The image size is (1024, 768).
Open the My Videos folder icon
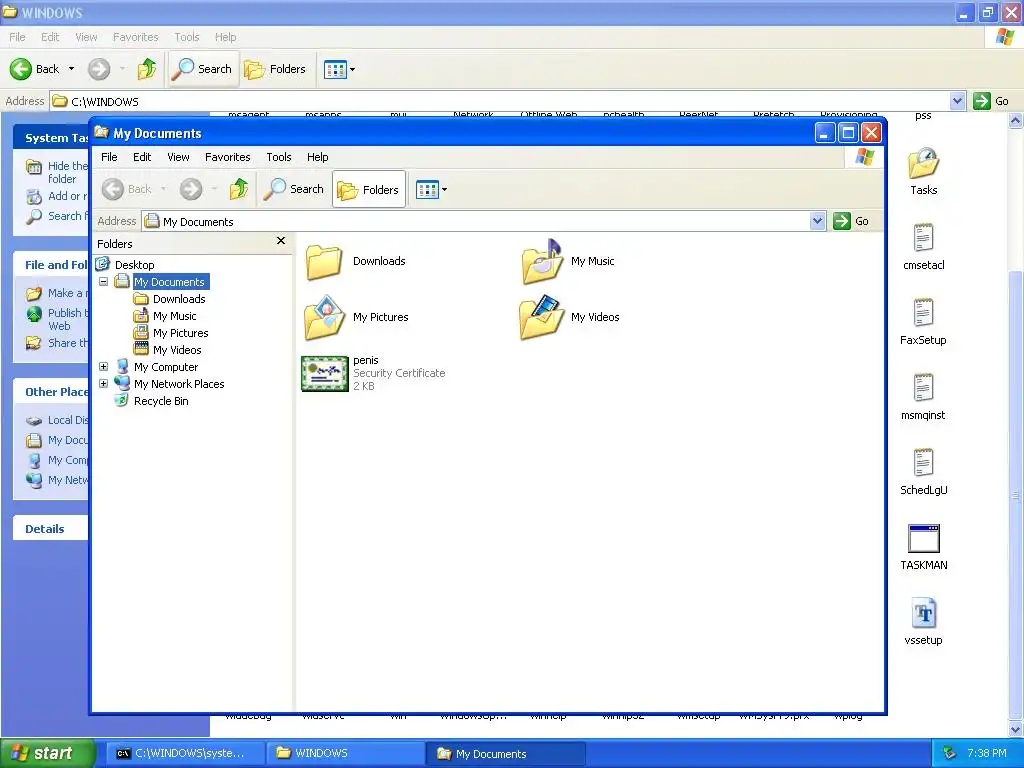pyautogui.click(x=541, y=317)
